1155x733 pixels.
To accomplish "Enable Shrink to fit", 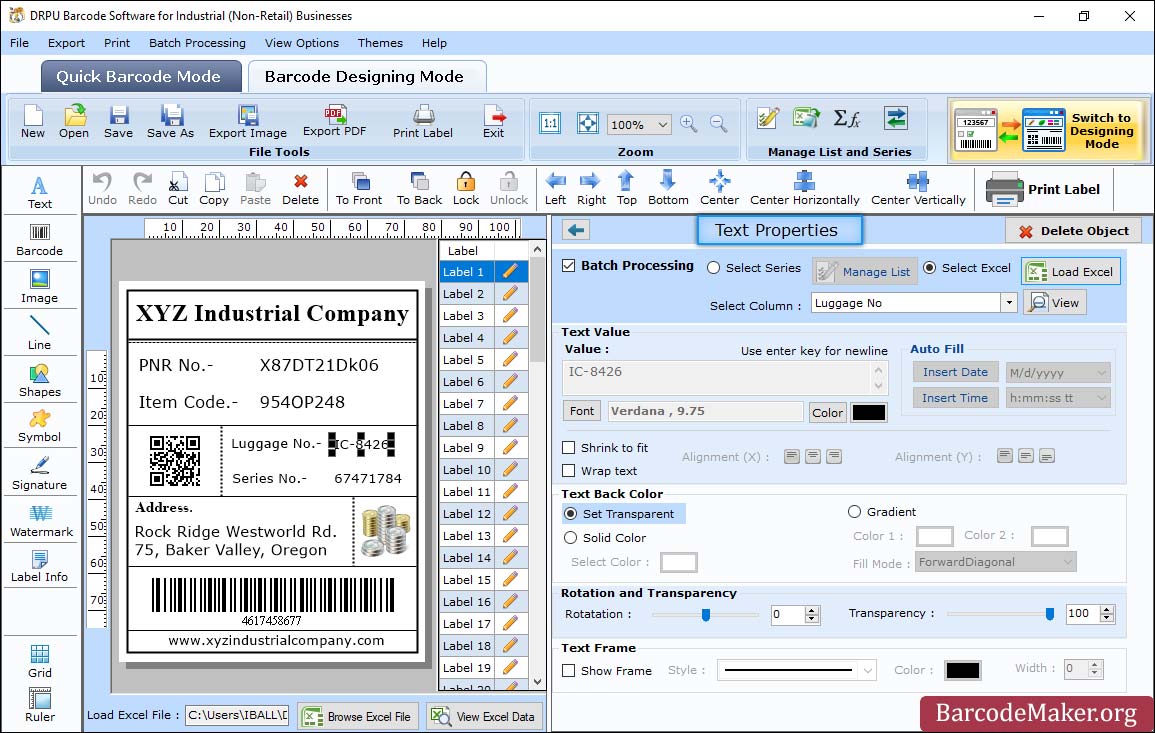I will (x=569, y=447).
